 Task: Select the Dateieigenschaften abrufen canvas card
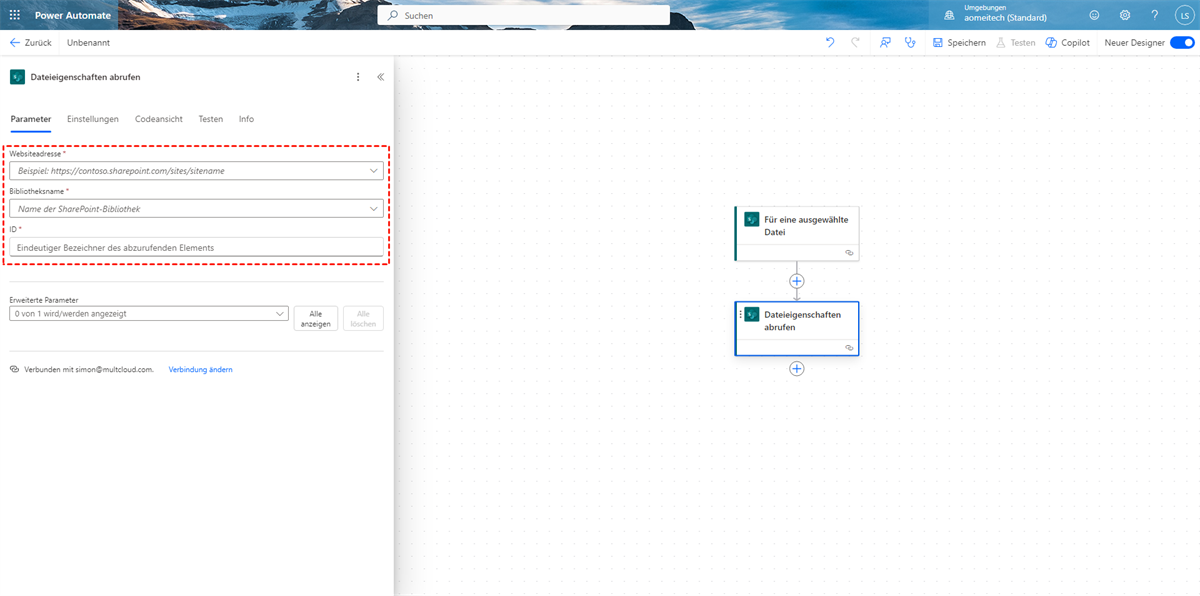(797, 328)
